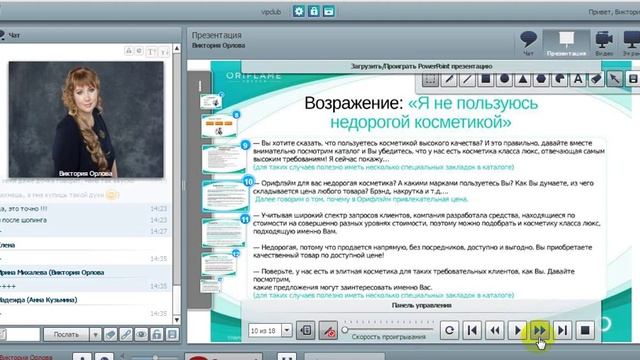Adjust the playback speed slider handle

pos(345,330)
